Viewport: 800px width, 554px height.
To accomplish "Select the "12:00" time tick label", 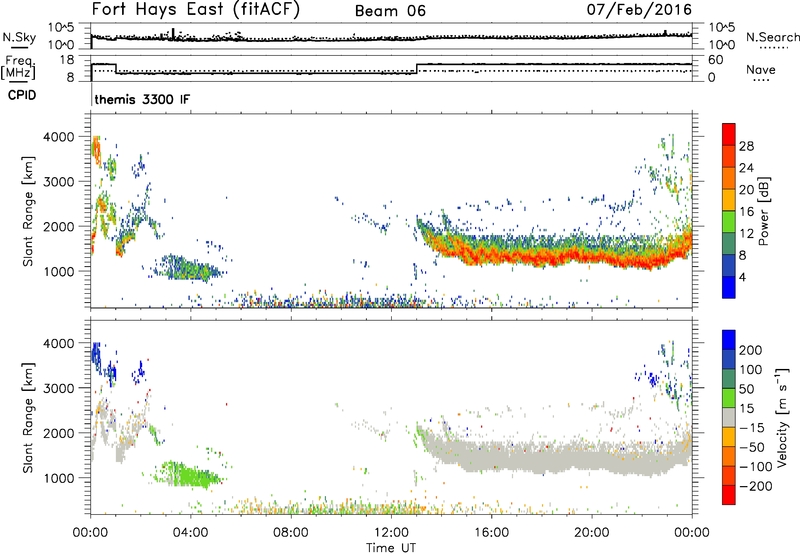I will pyautogui.click(x=391, y=533).
